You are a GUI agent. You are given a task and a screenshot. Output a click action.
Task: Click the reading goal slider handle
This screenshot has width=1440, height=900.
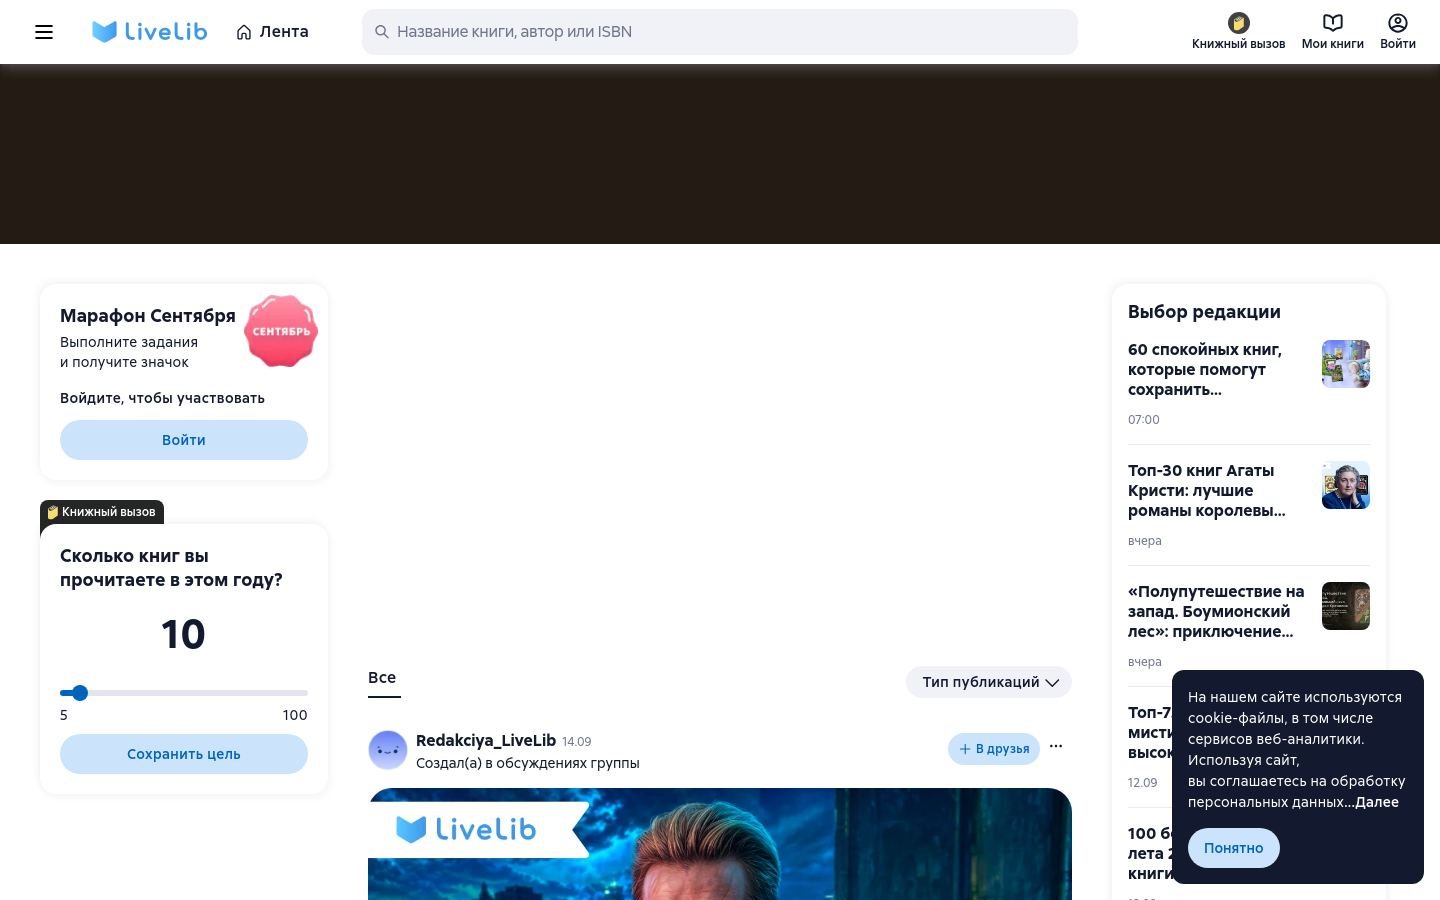[x=80, y=693]
